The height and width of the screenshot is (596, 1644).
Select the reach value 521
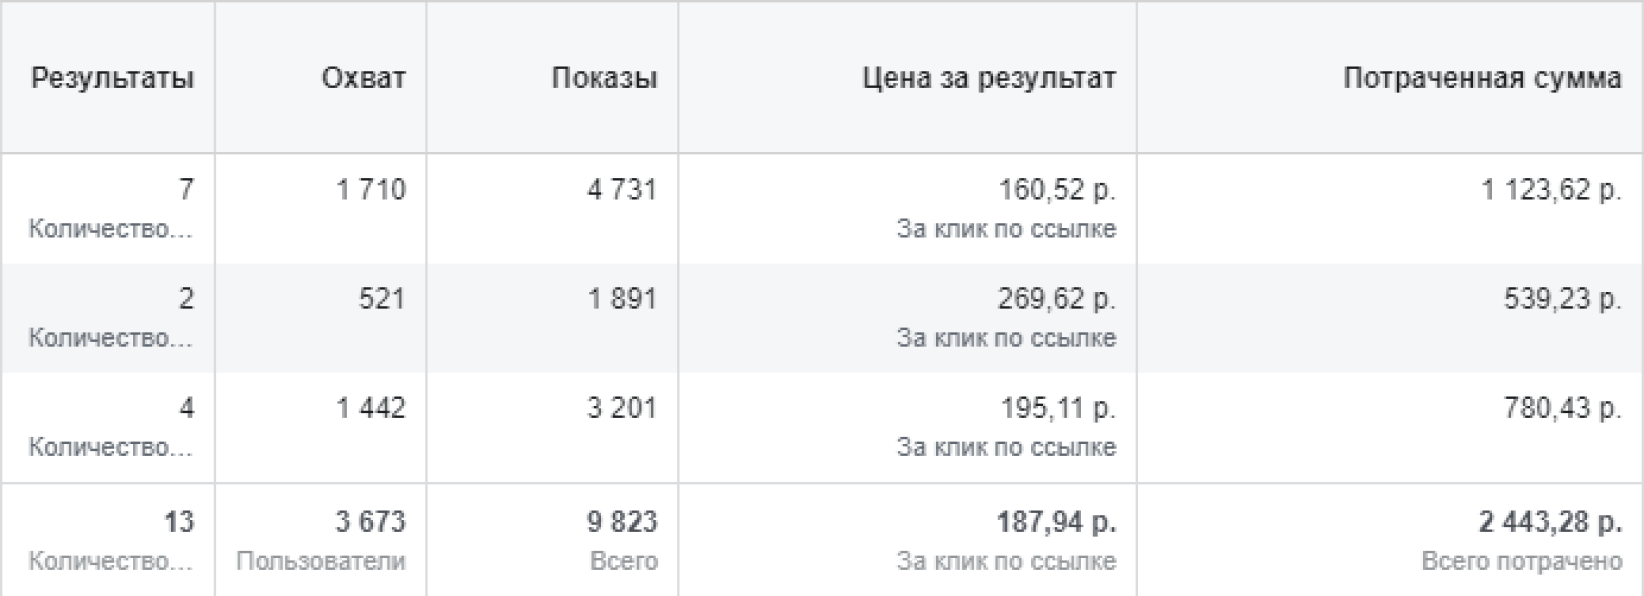click(x=381, y=299)
